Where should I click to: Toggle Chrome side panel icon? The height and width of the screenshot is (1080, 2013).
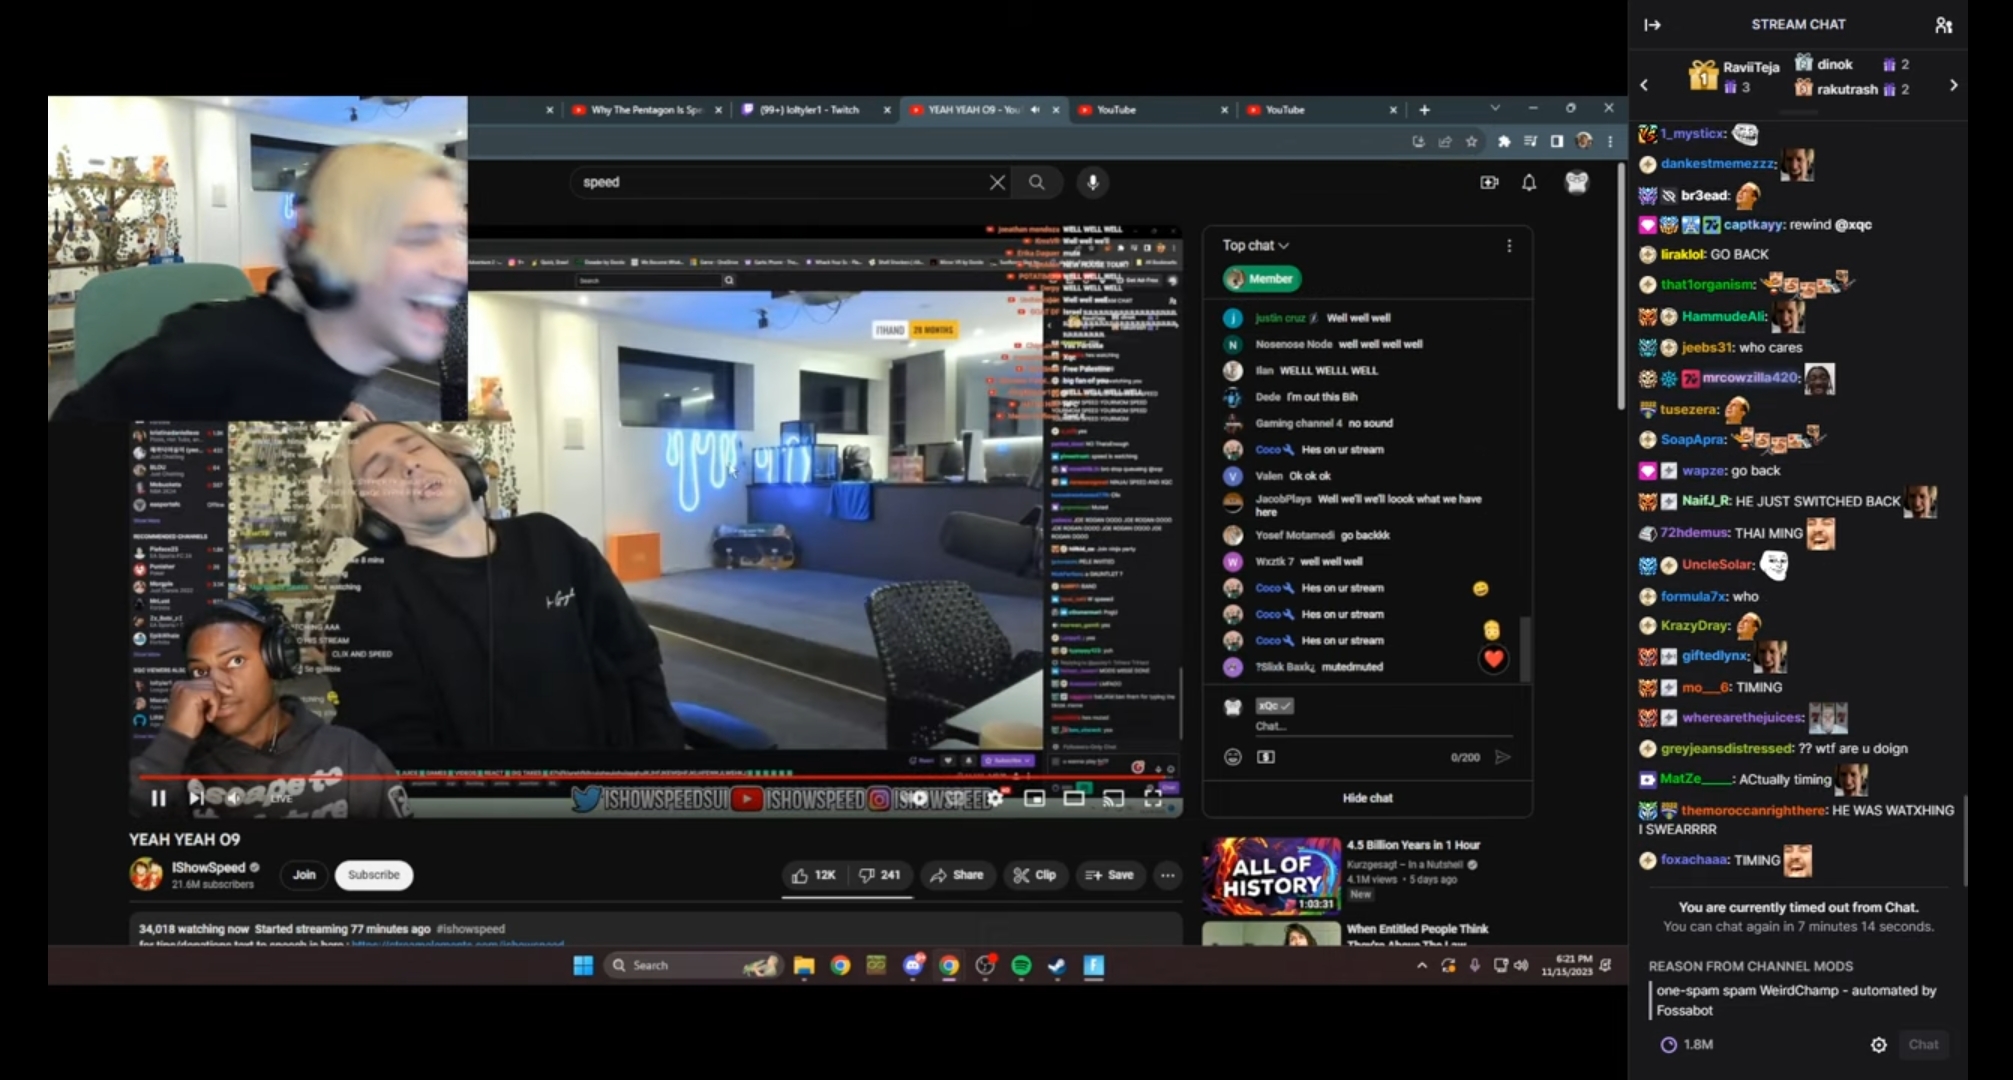click(1557, 142)
